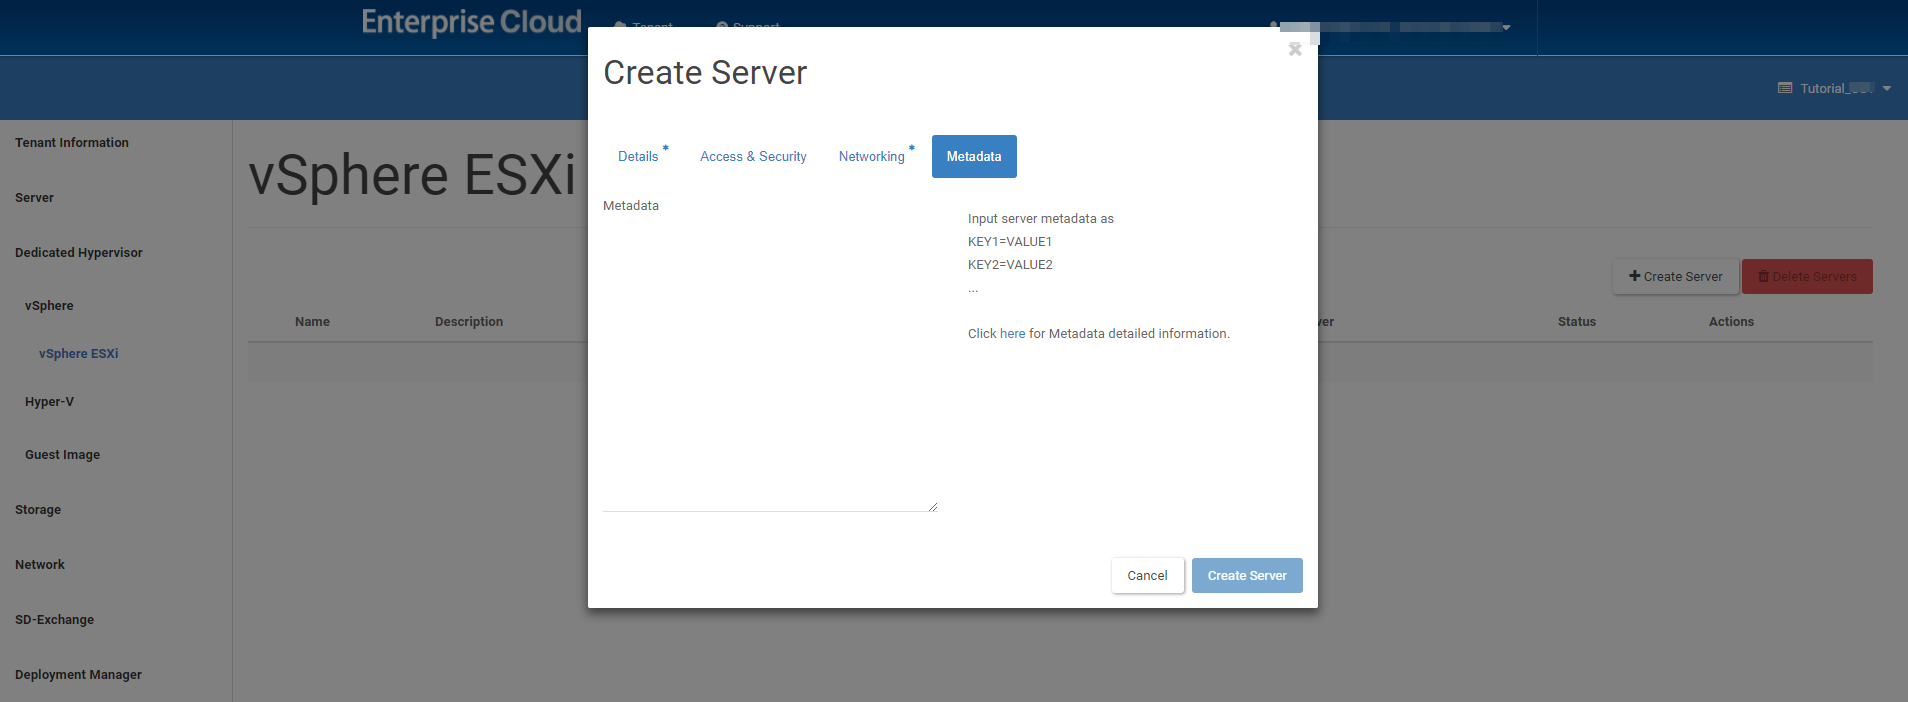The height and width of the screenshot is (702, 1908).
Task: Close the Create Server dialog with X
Action: [x=1295, y=50]
